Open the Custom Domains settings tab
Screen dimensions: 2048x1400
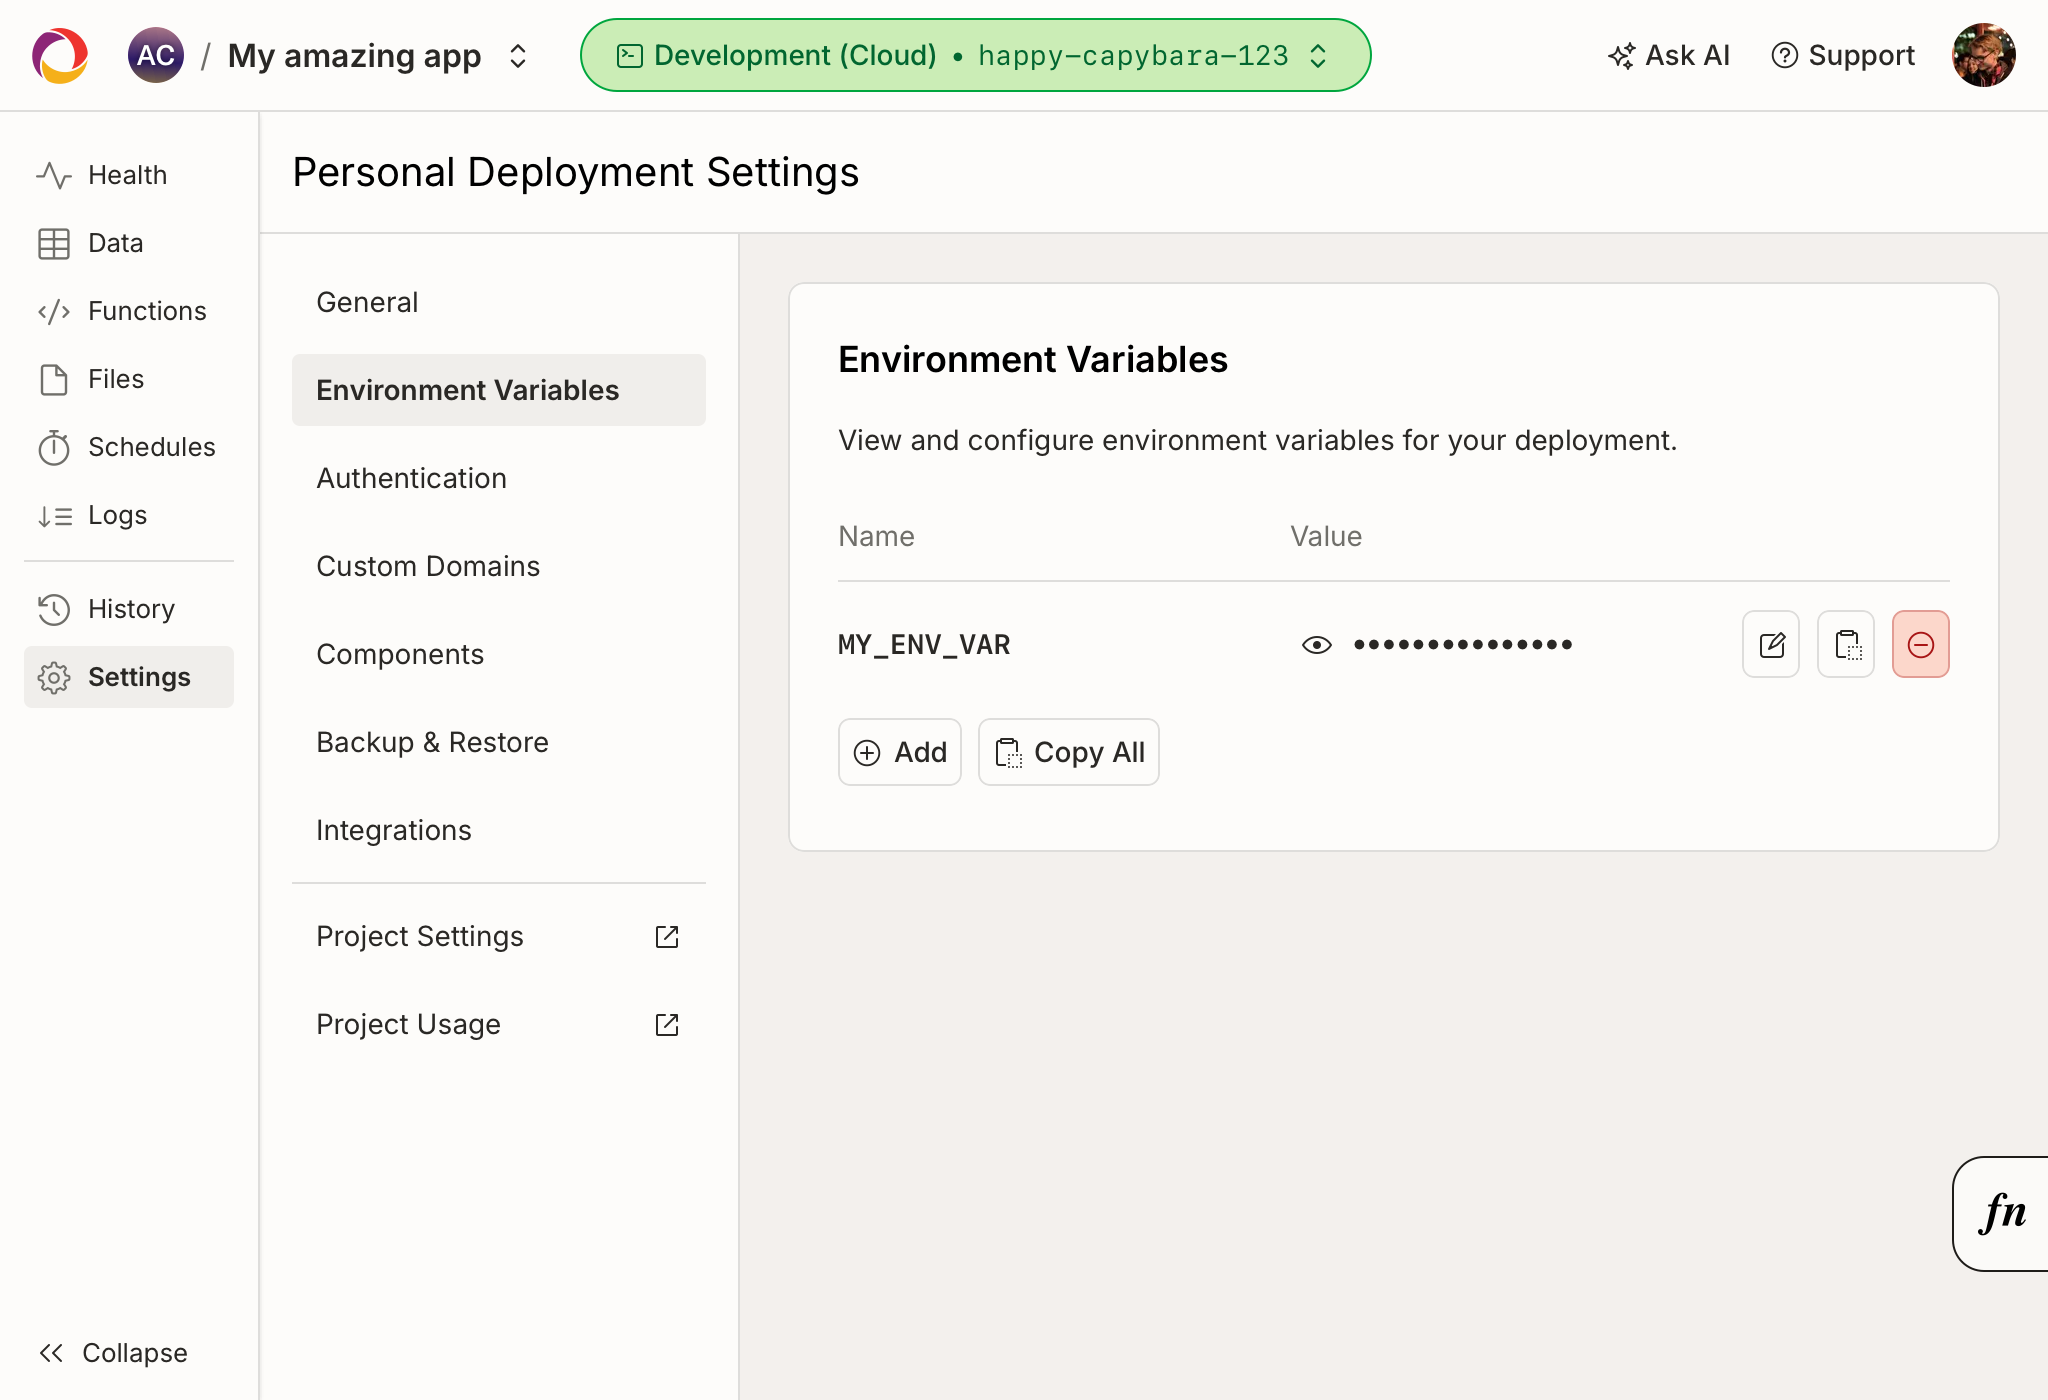(x=499, y=566)
